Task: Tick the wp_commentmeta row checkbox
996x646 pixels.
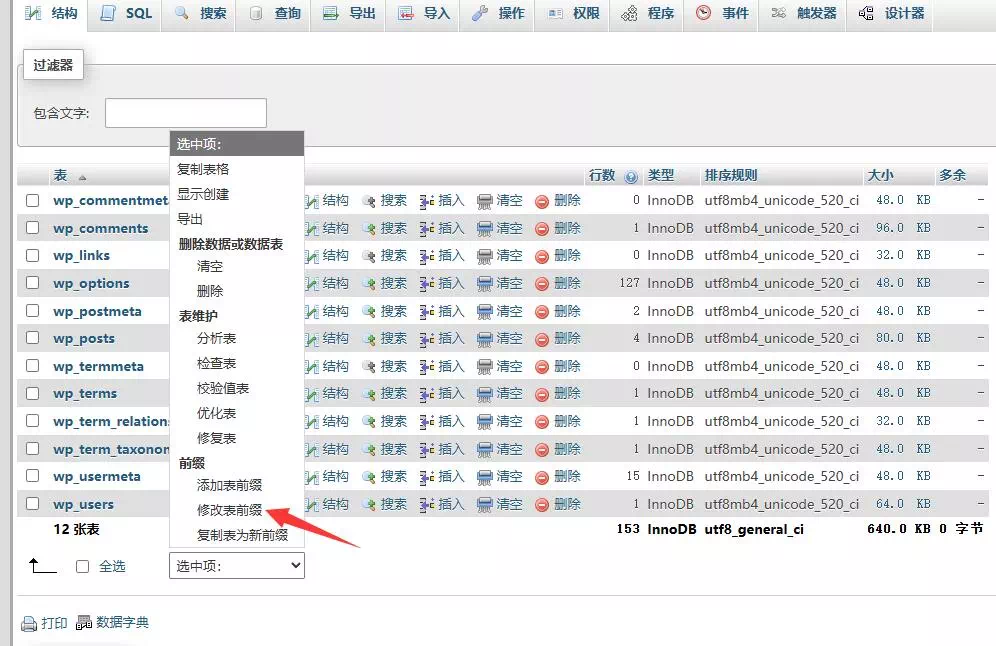Action: 32,201
